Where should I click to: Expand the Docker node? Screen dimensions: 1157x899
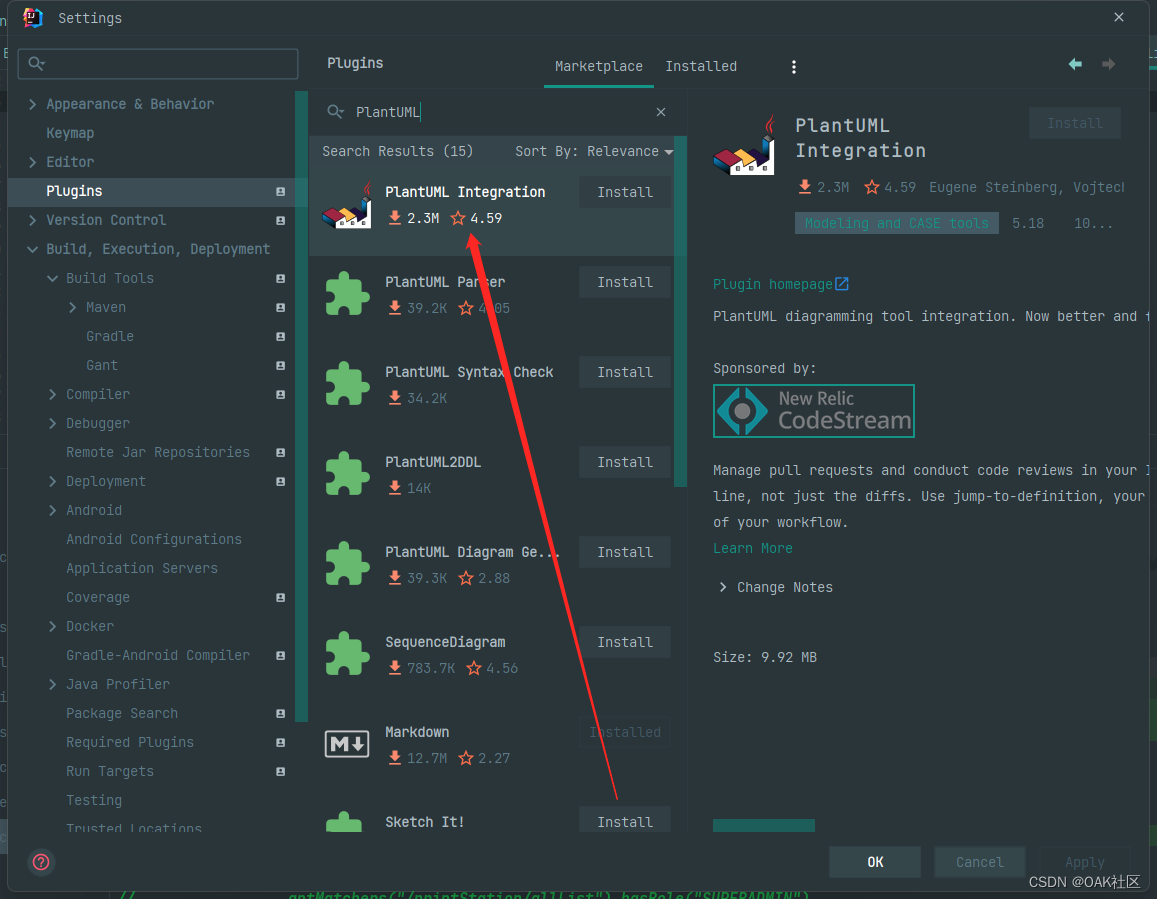pyautogui.click(x=52, y=627)
